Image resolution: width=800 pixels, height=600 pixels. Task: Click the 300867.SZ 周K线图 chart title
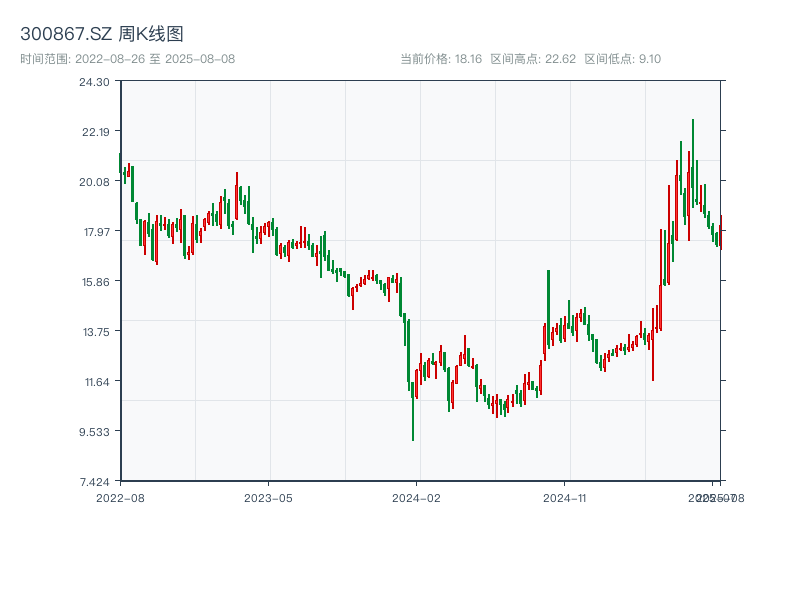tap(102, 34)
